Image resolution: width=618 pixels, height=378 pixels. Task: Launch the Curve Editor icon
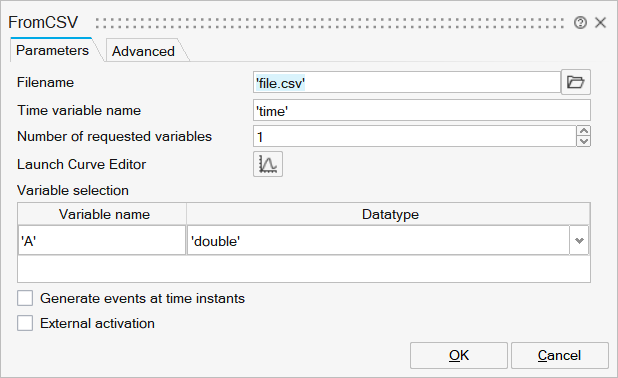[268, 164]
